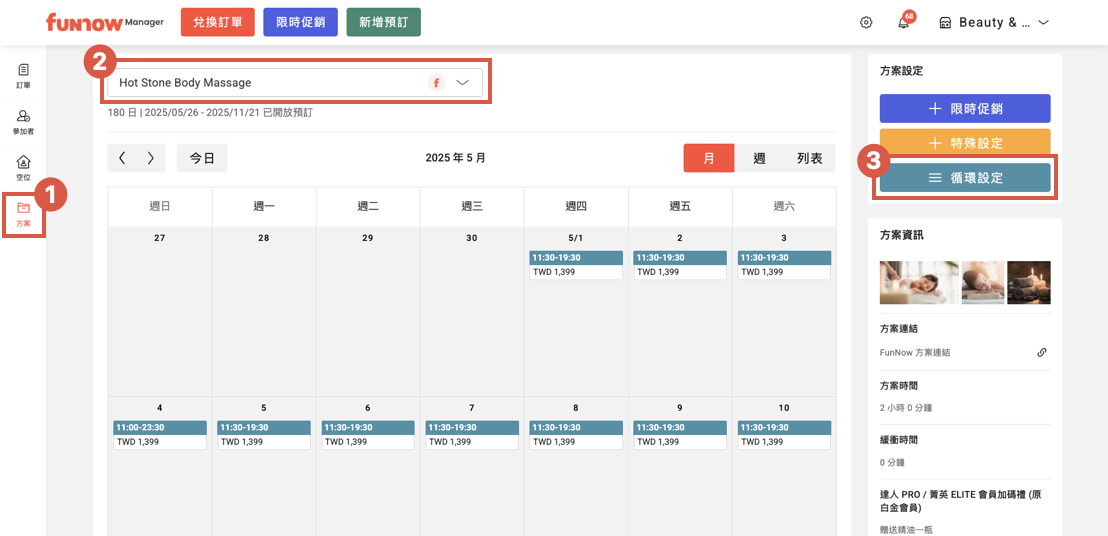Switch calendar to 月 month view

[709, 158]
